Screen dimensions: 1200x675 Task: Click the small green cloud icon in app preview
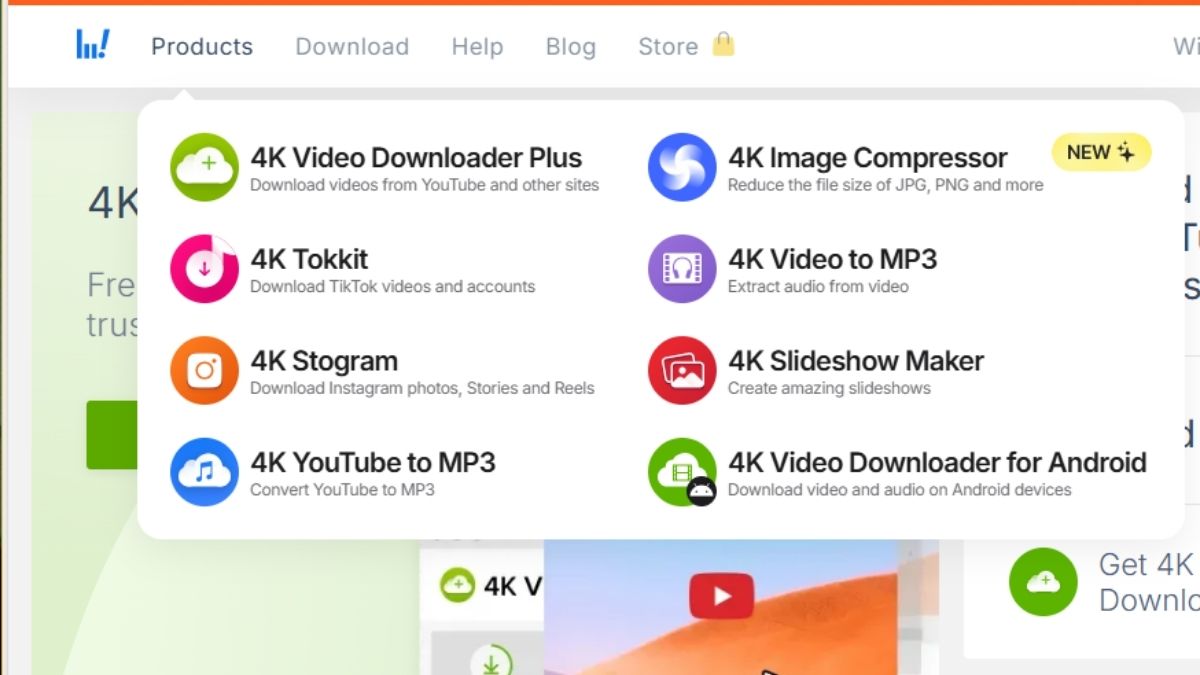click(x=458, y=584)
